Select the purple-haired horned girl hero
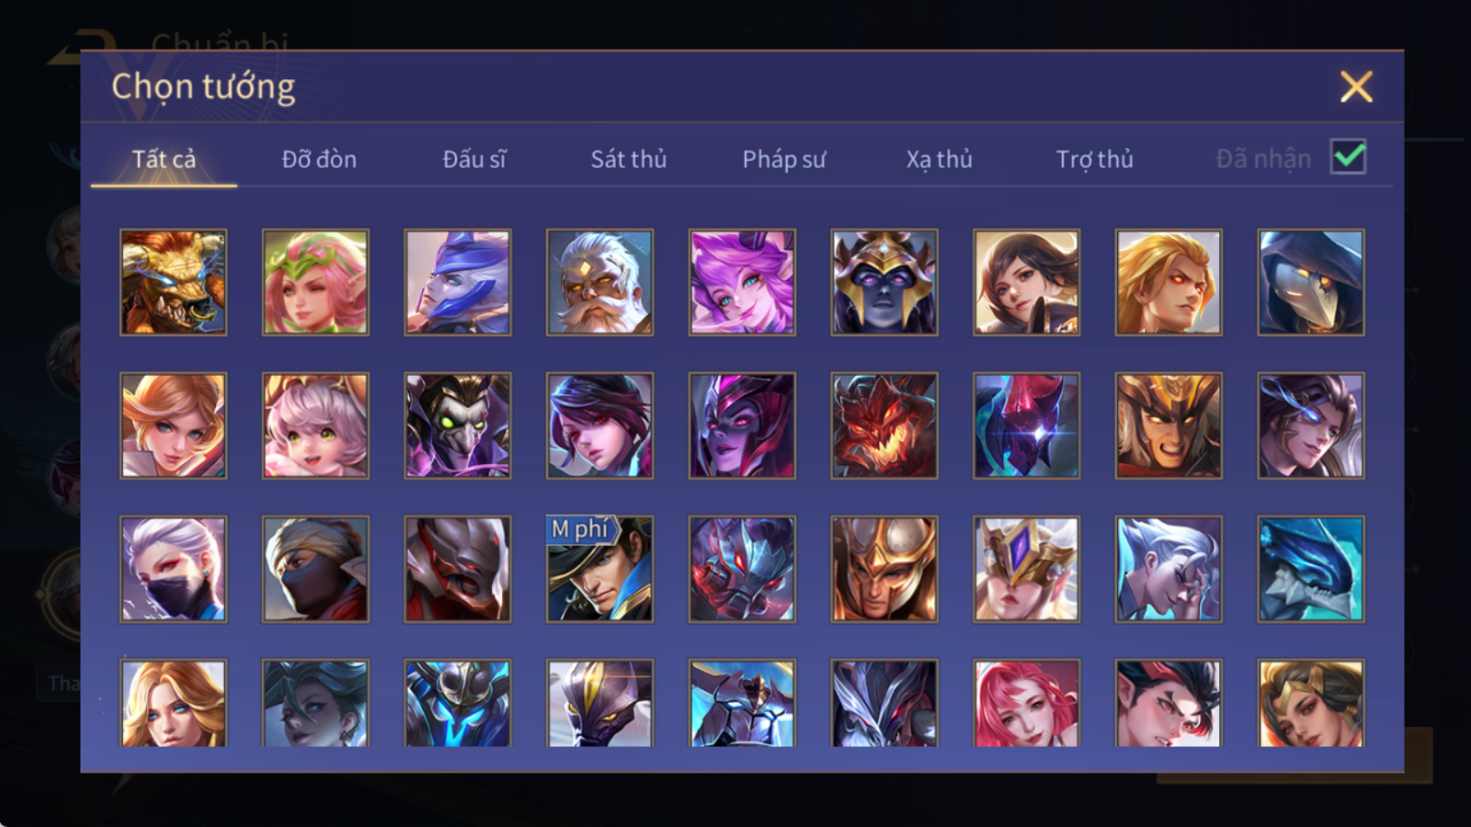This screenshot has width=1471, height=827. click(742, 282)
